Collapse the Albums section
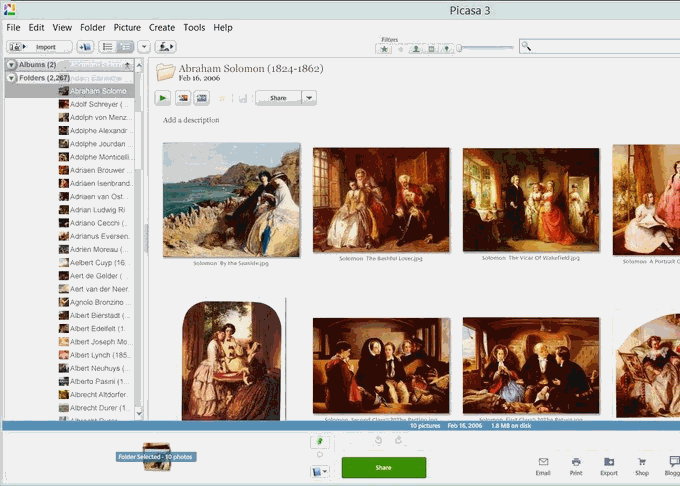680x486 pixels. coord(11,65)
